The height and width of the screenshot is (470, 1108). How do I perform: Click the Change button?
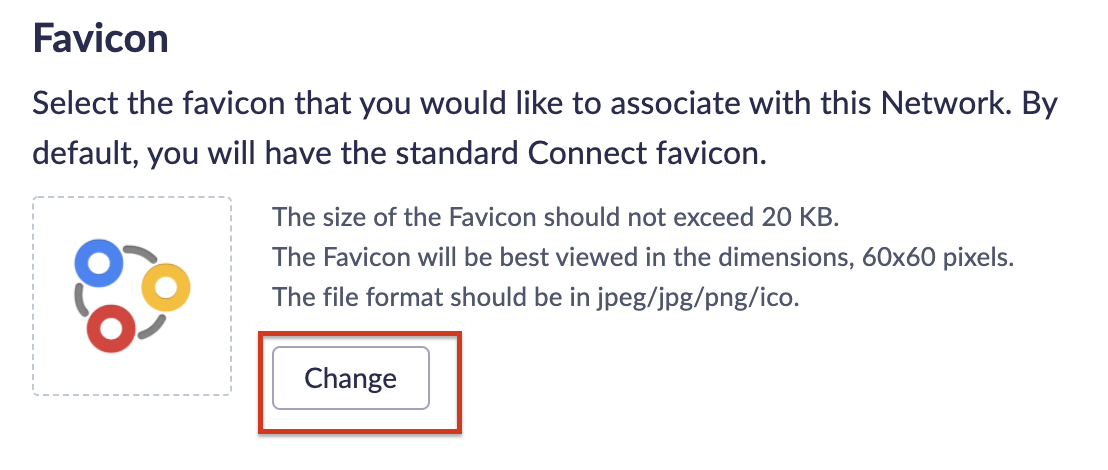coord(351,378)
